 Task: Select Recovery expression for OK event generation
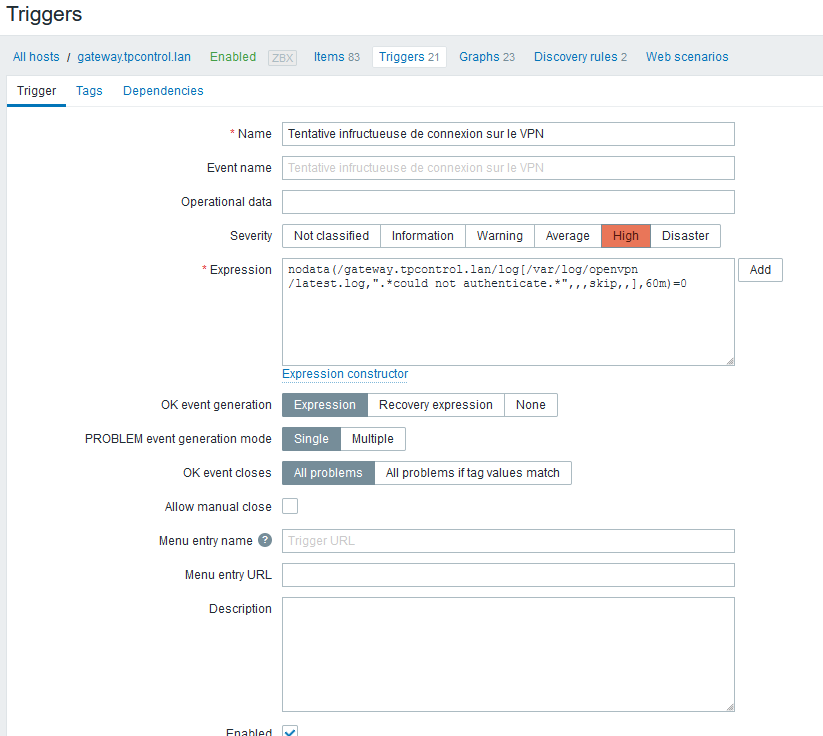pyautogui.click(x=435, y=405)
